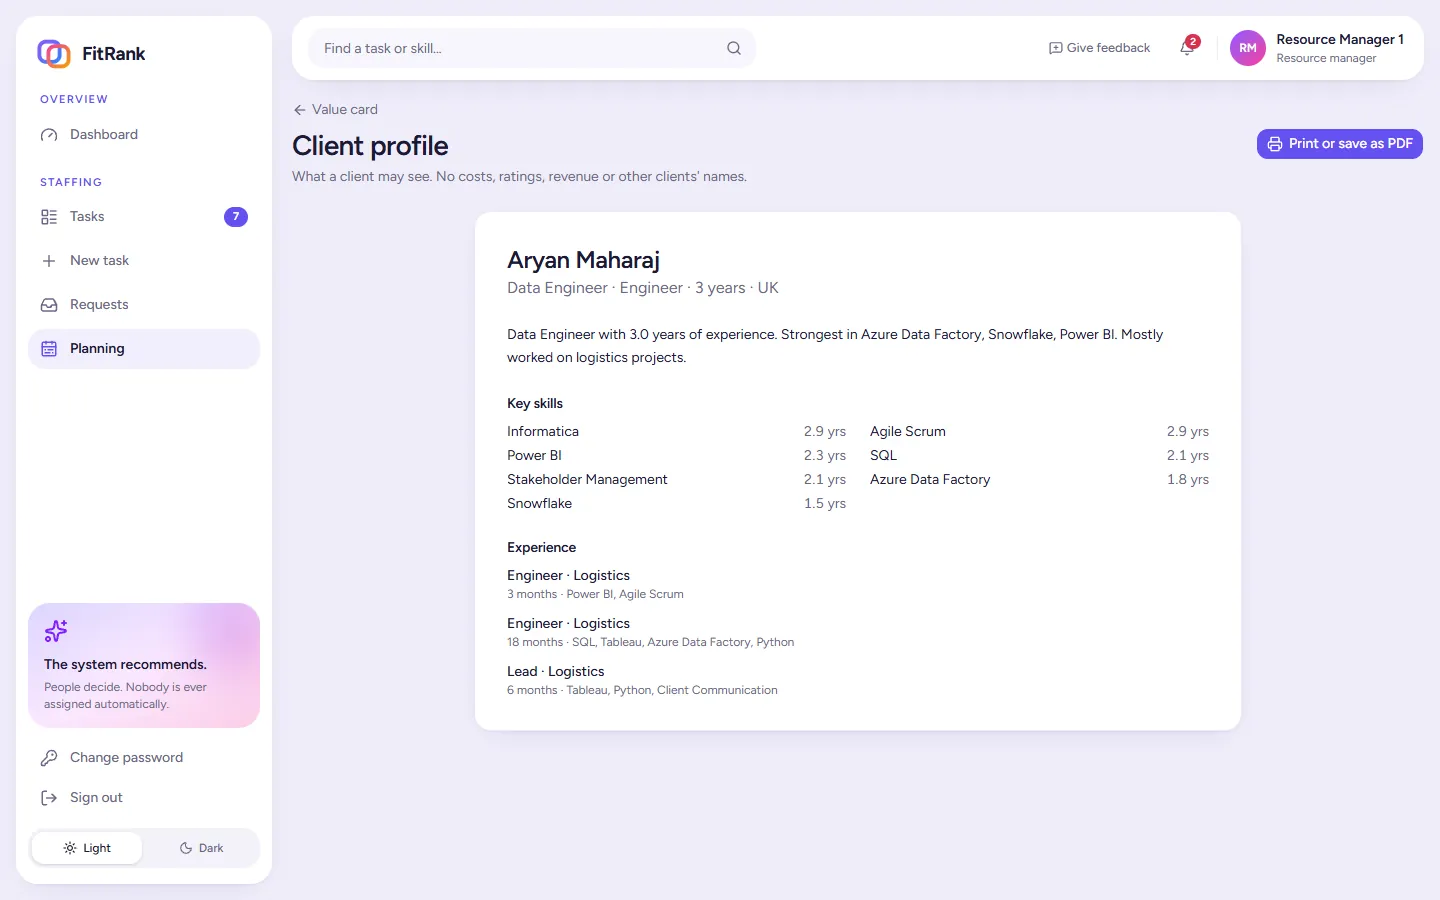Viewport: 1440px width, 900px height.
Task: Click the Give feedback speech icon
Action: coord(1055,48)
